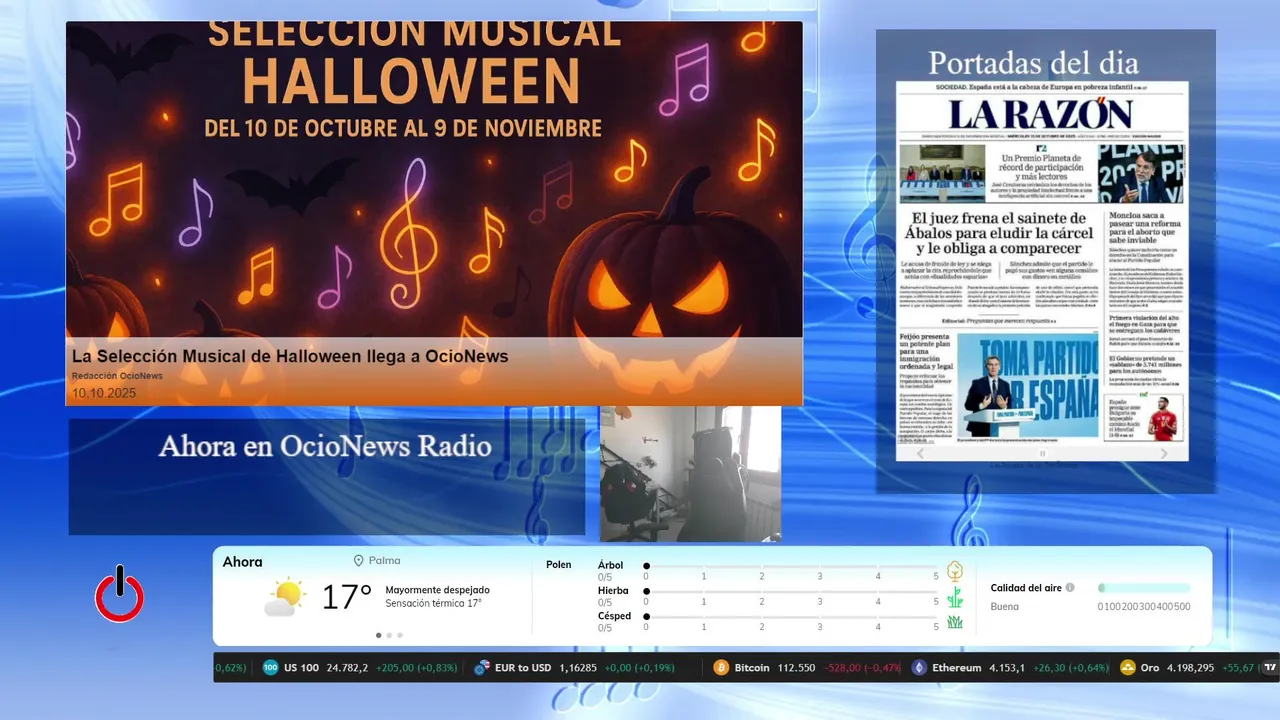The width and height of the screenshot is (1280, 720).
Task: Click Bitcoin's -528,00 red change value
Action: [844, 668]
